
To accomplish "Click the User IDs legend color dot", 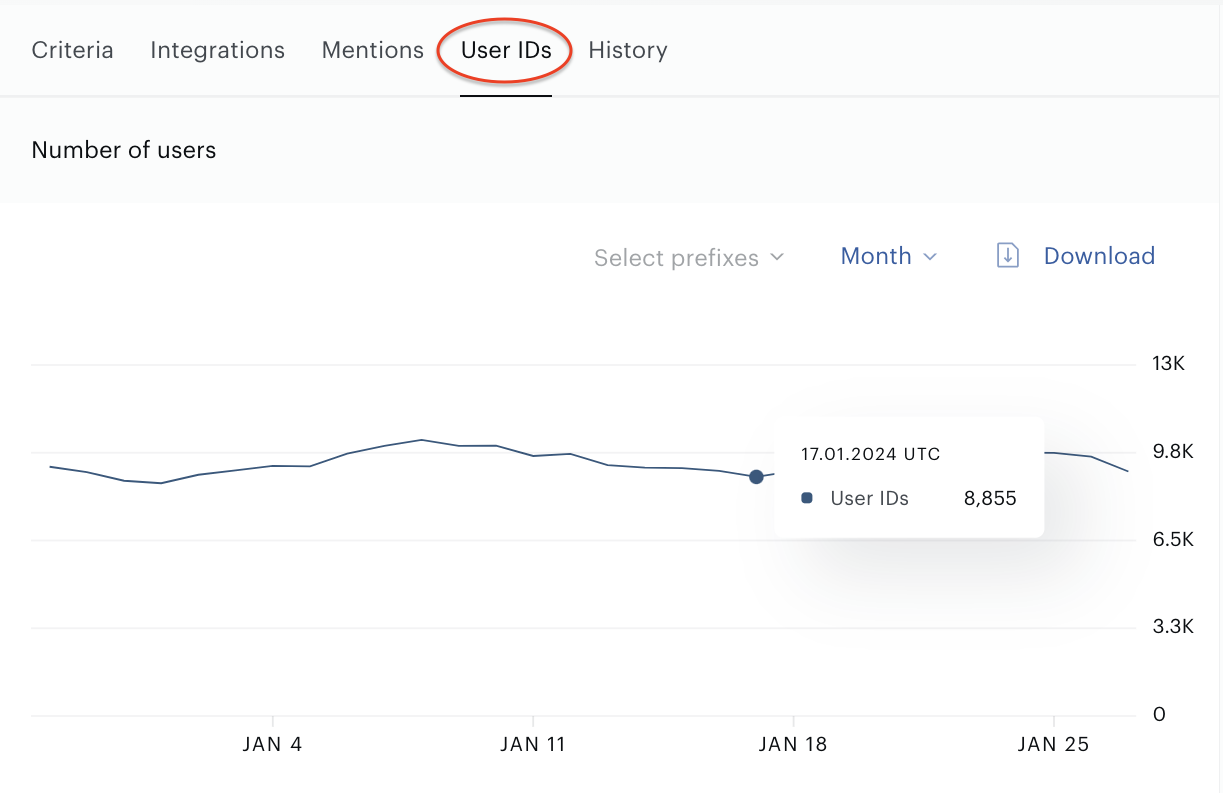I will 807,498.
